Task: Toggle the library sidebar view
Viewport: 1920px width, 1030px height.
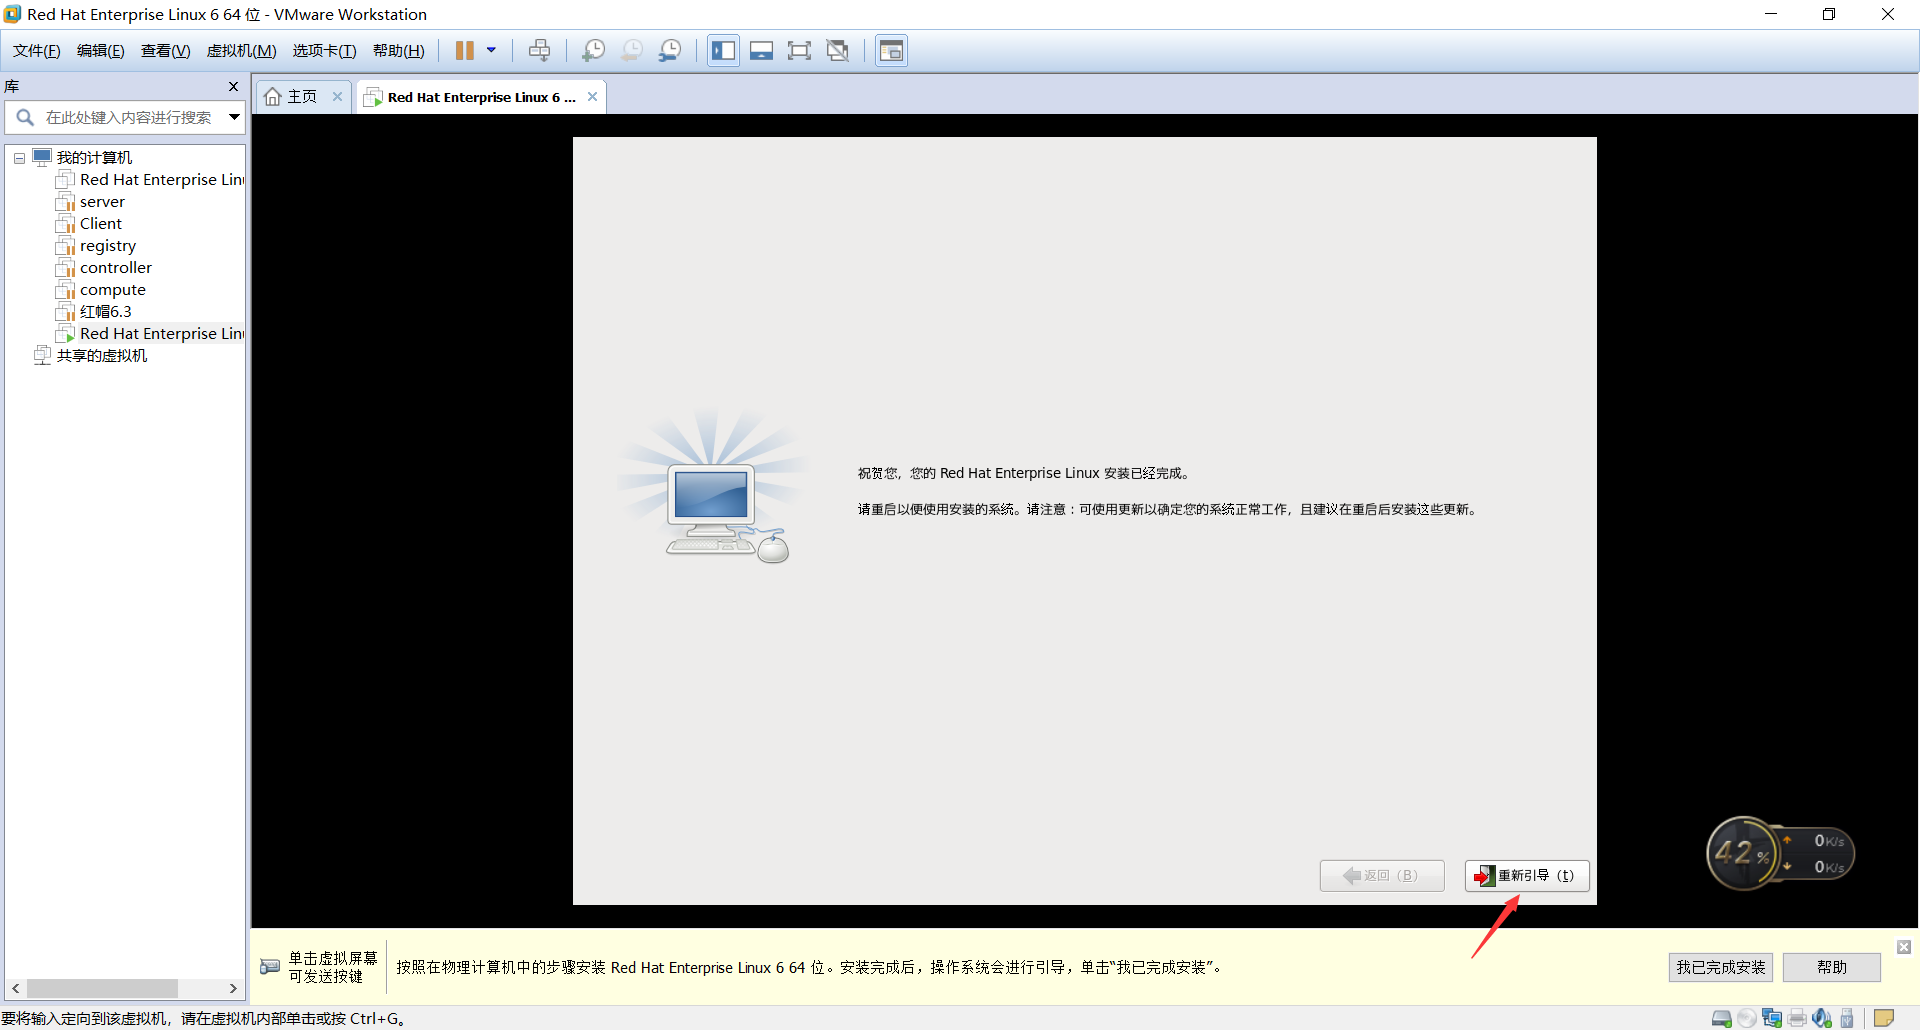Action: point(723,50)
